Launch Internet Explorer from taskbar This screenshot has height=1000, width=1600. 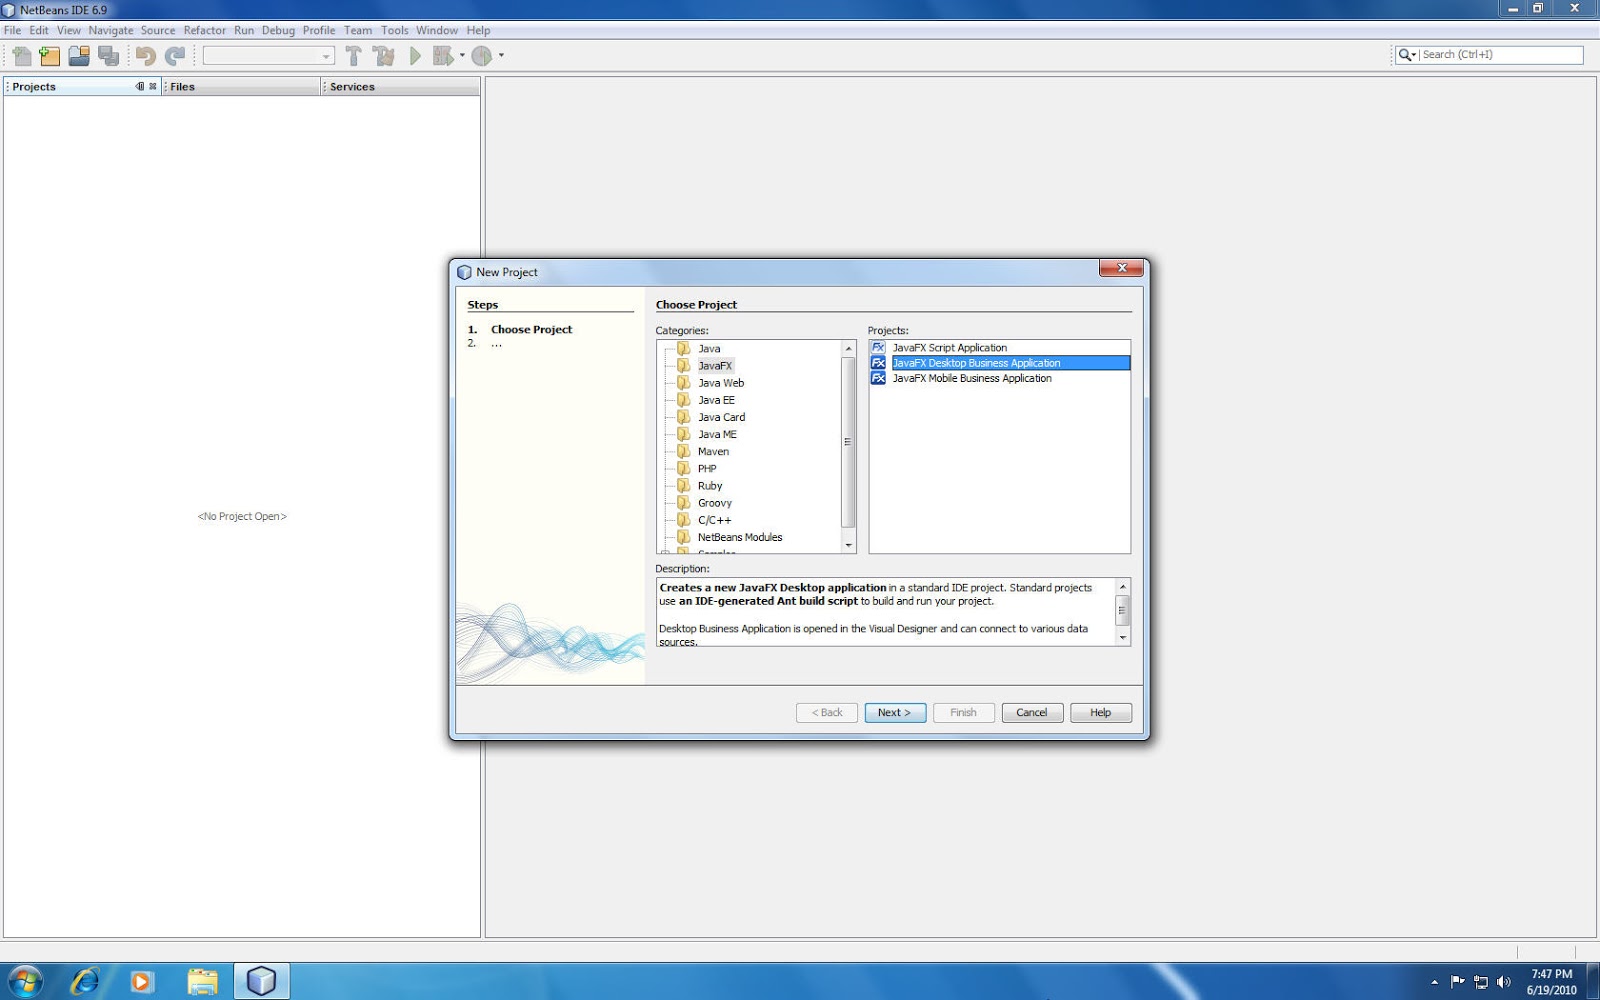[x=84, y=981]
